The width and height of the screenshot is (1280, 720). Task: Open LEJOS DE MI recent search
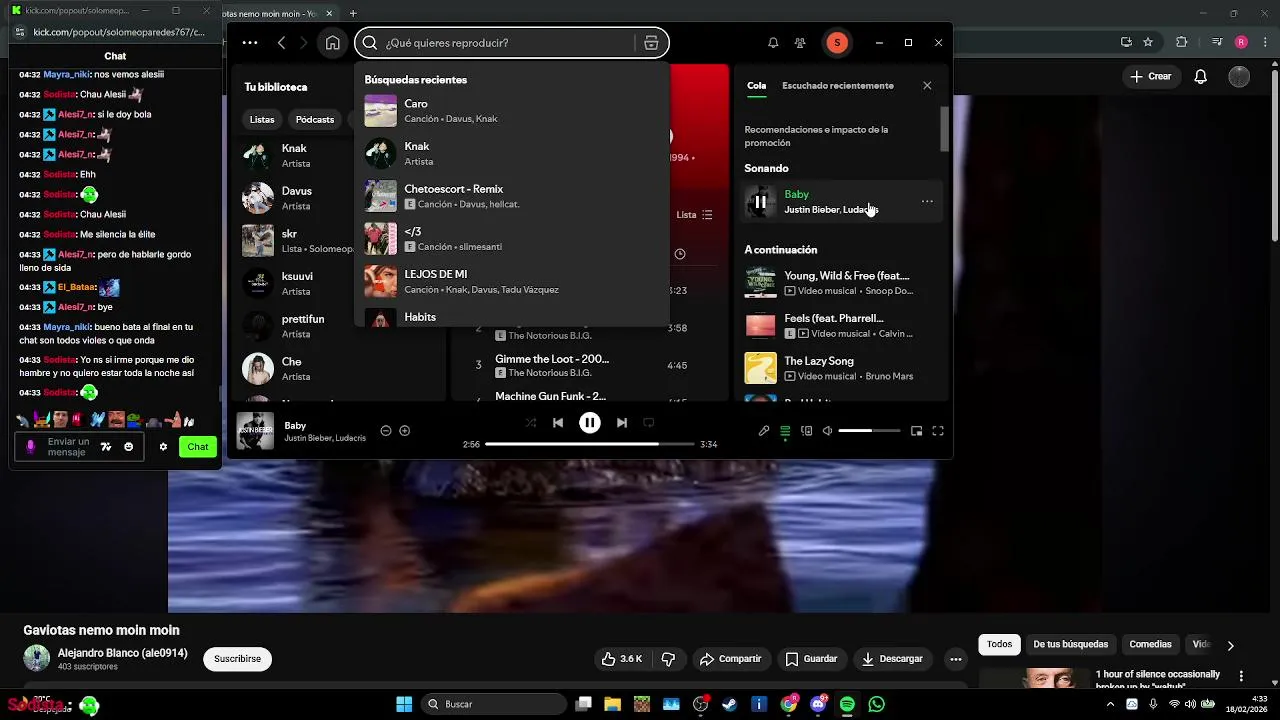(x=511, y=281)
